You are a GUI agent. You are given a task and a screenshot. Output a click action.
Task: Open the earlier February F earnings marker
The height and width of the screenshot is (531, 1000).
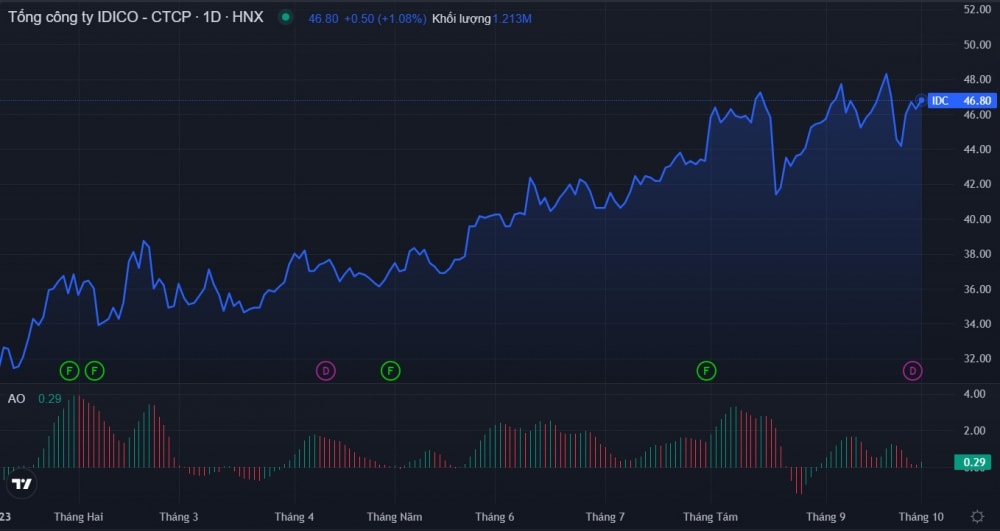click(70, 370)
